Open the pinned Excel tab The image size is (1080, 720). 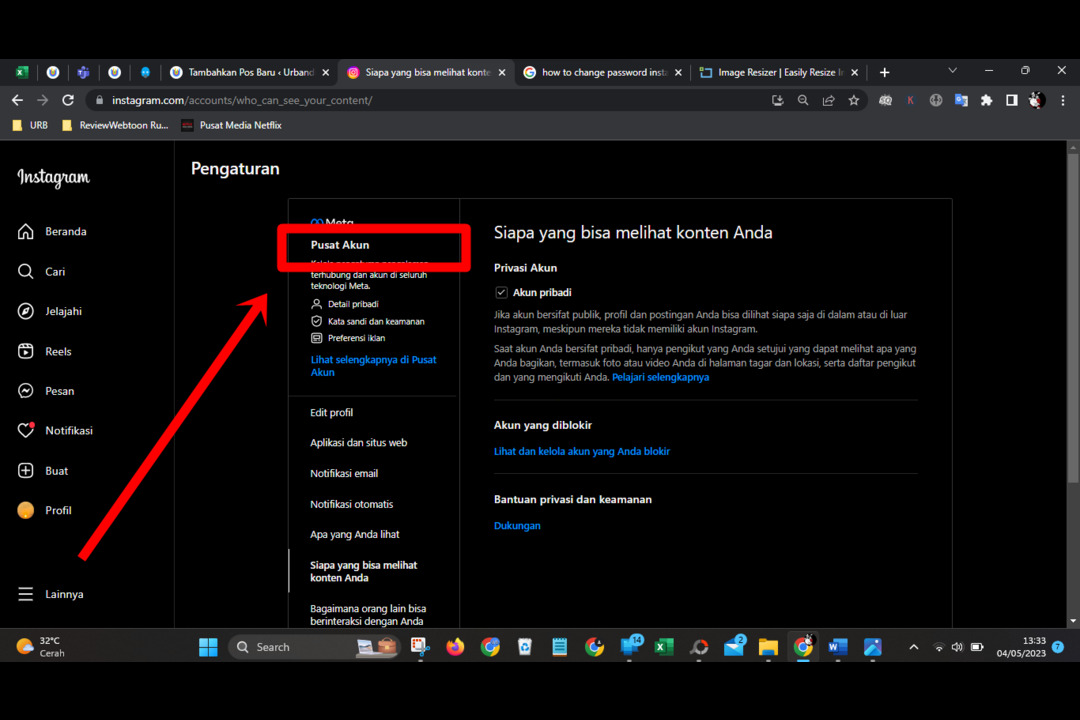[x=22, y=72]
